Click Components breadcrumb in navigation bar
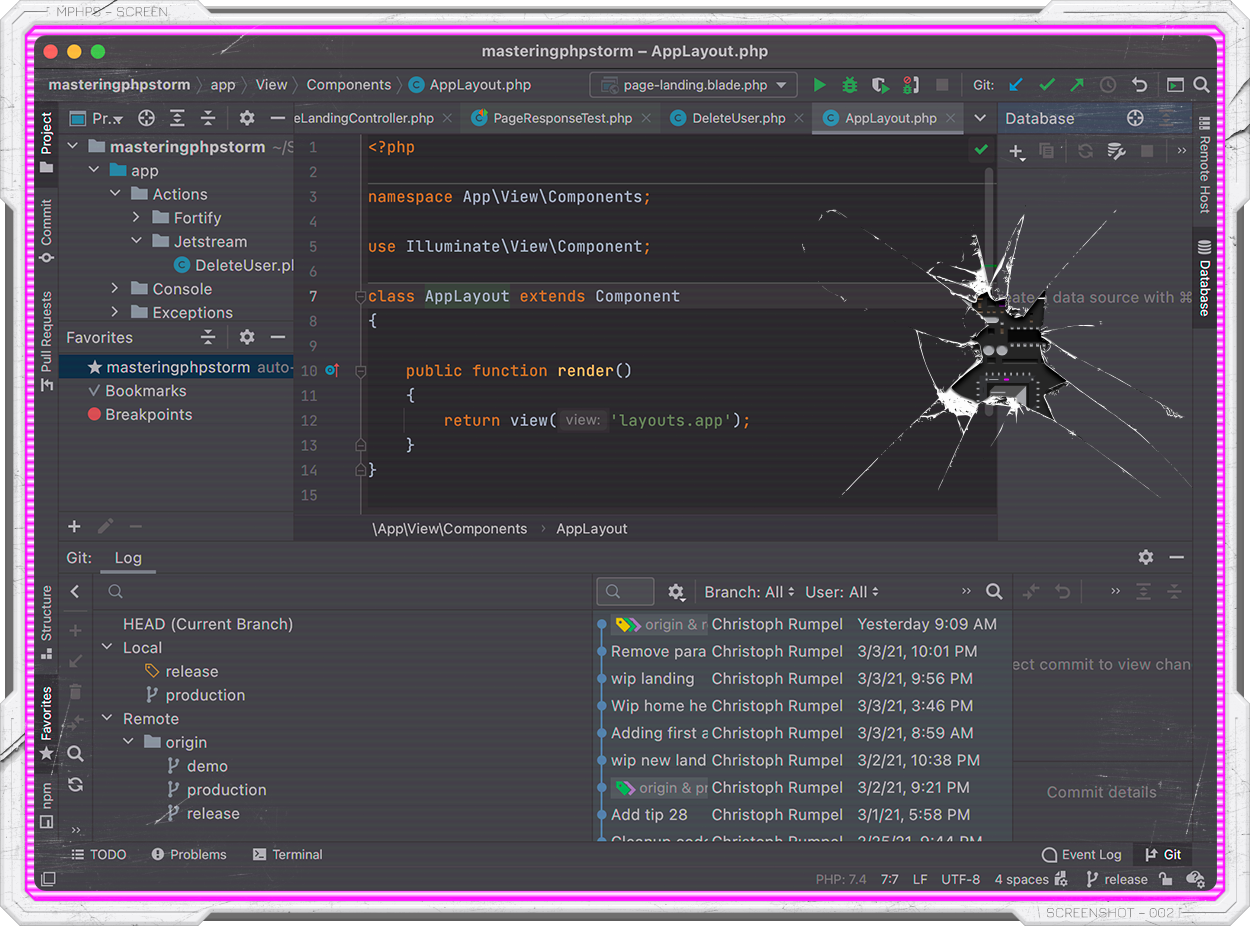 pyautogui.click(x=349, y=85)
